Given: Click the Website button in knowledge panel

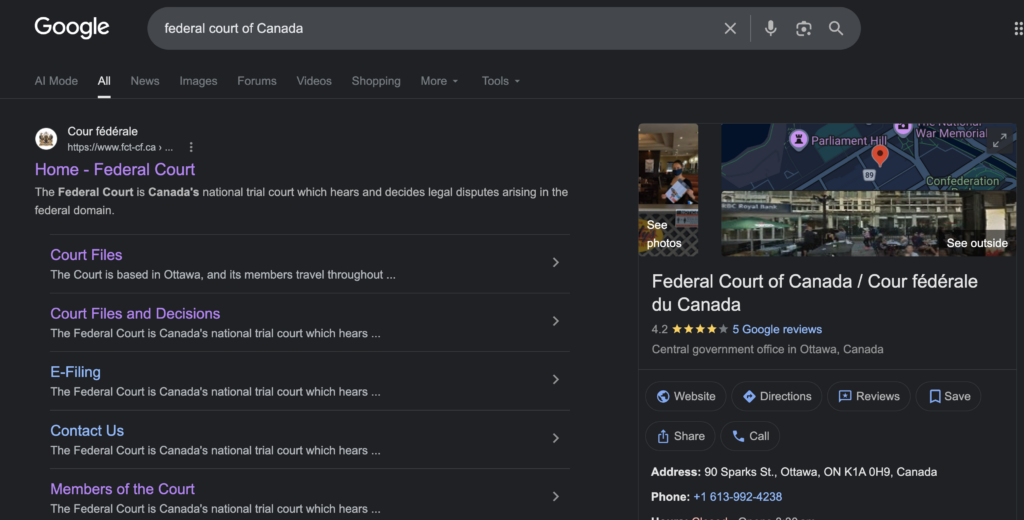Looking at the screenshot, I should coord(686,396).
